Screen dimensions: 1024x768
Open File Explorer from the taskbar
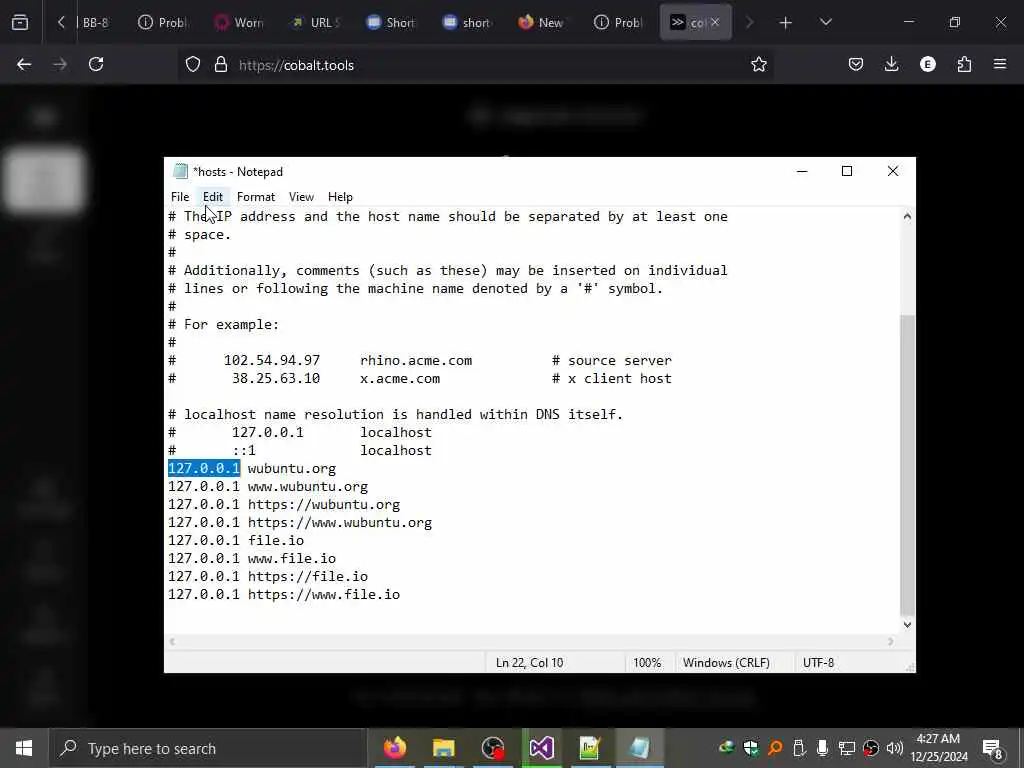tap(443, 748)
